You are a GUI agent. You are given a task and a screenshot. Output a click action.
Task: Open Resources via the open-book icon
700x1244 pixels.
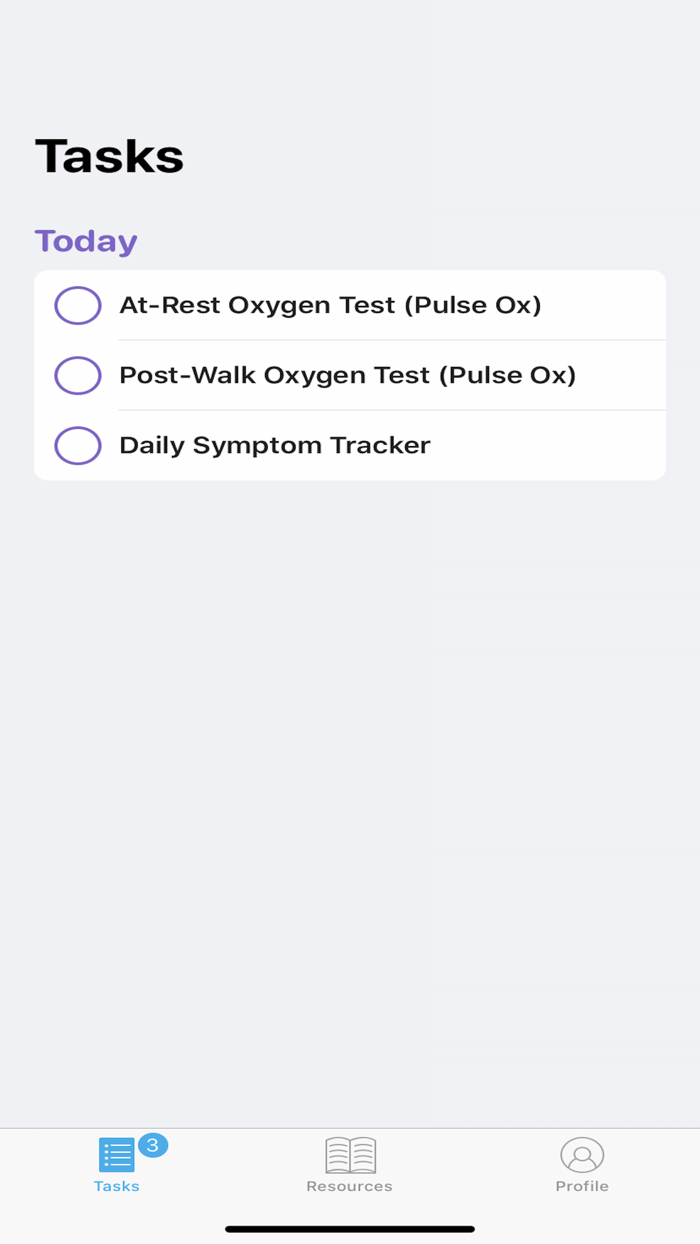pyautogui.click(x=350, y=1155)
